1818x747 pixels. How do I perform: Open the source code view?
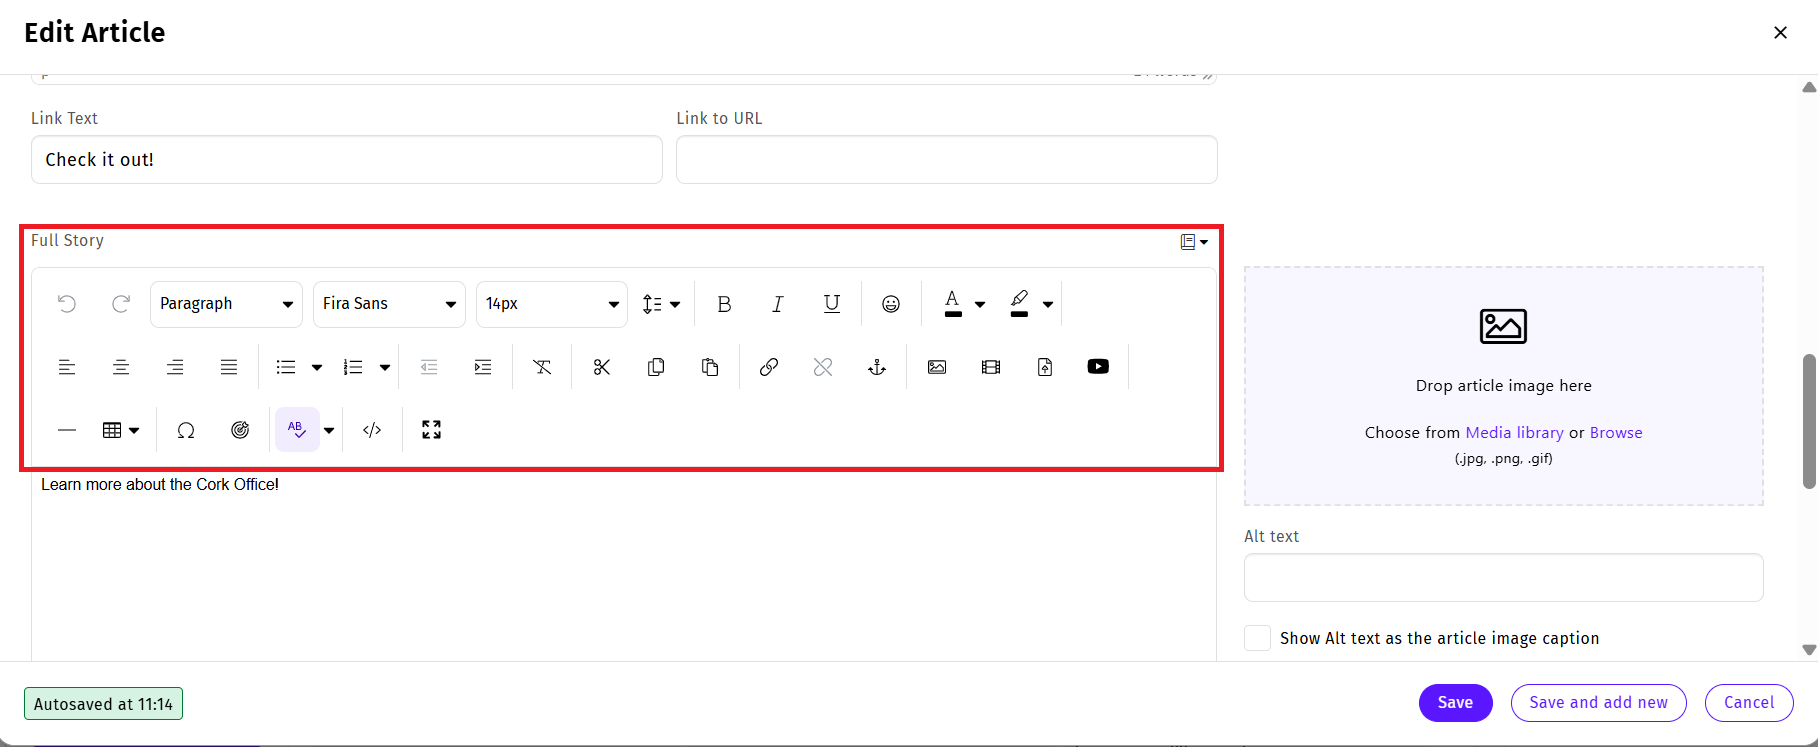pos(372,430)
